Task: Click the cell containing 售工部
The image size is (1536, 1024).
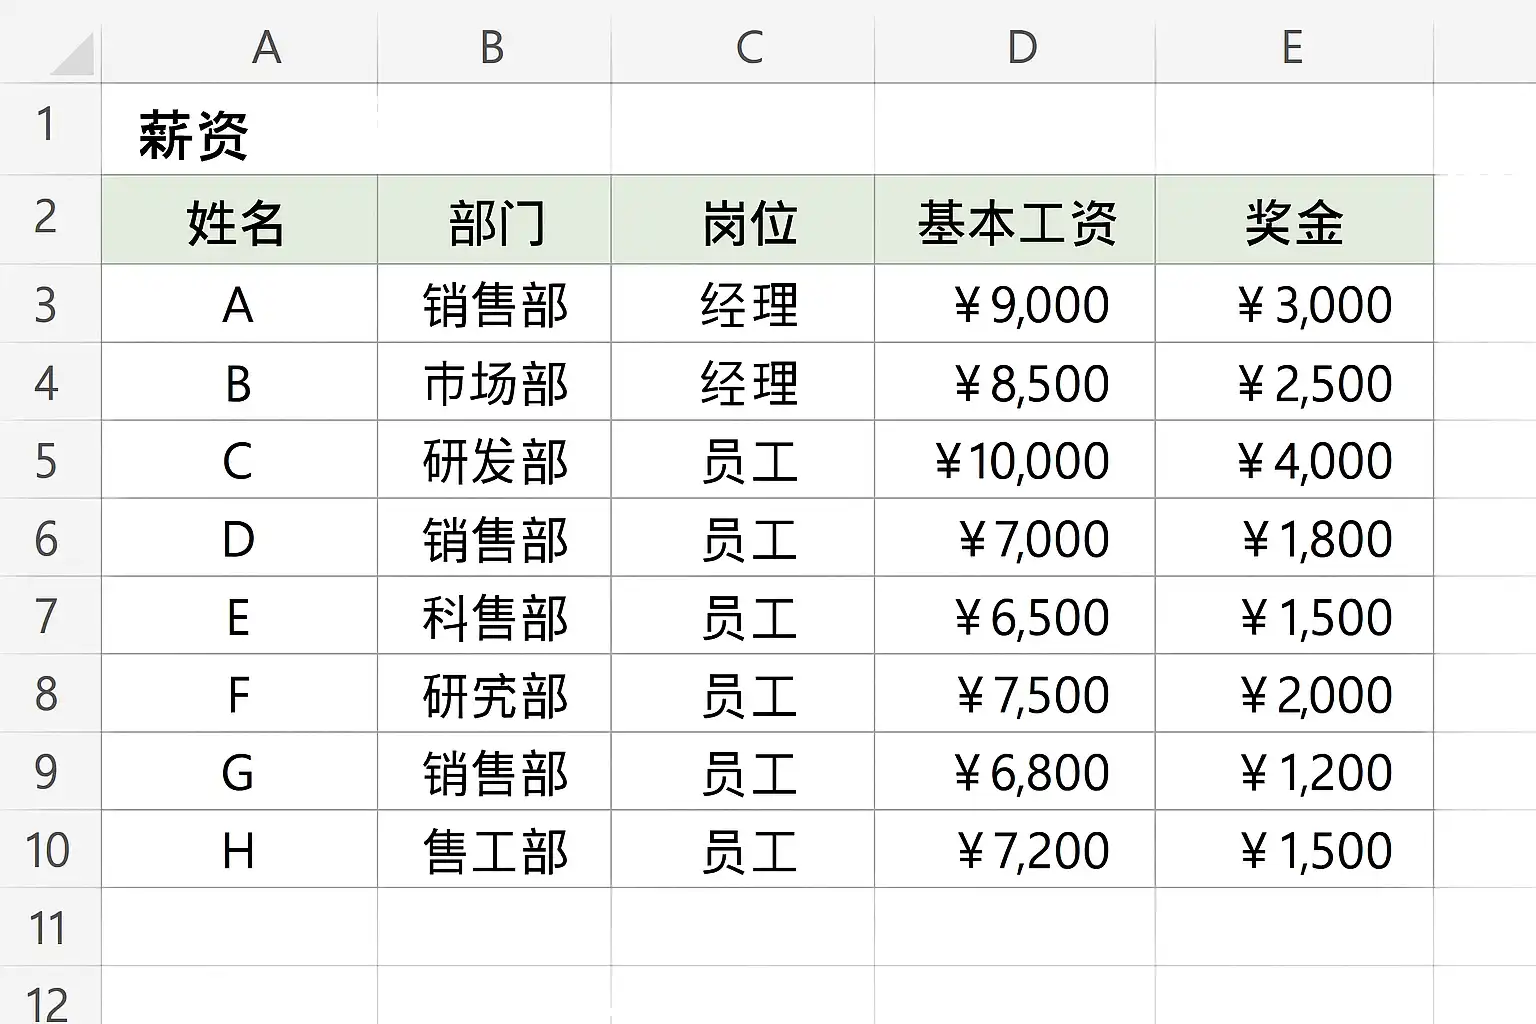Action: point(495,851)
